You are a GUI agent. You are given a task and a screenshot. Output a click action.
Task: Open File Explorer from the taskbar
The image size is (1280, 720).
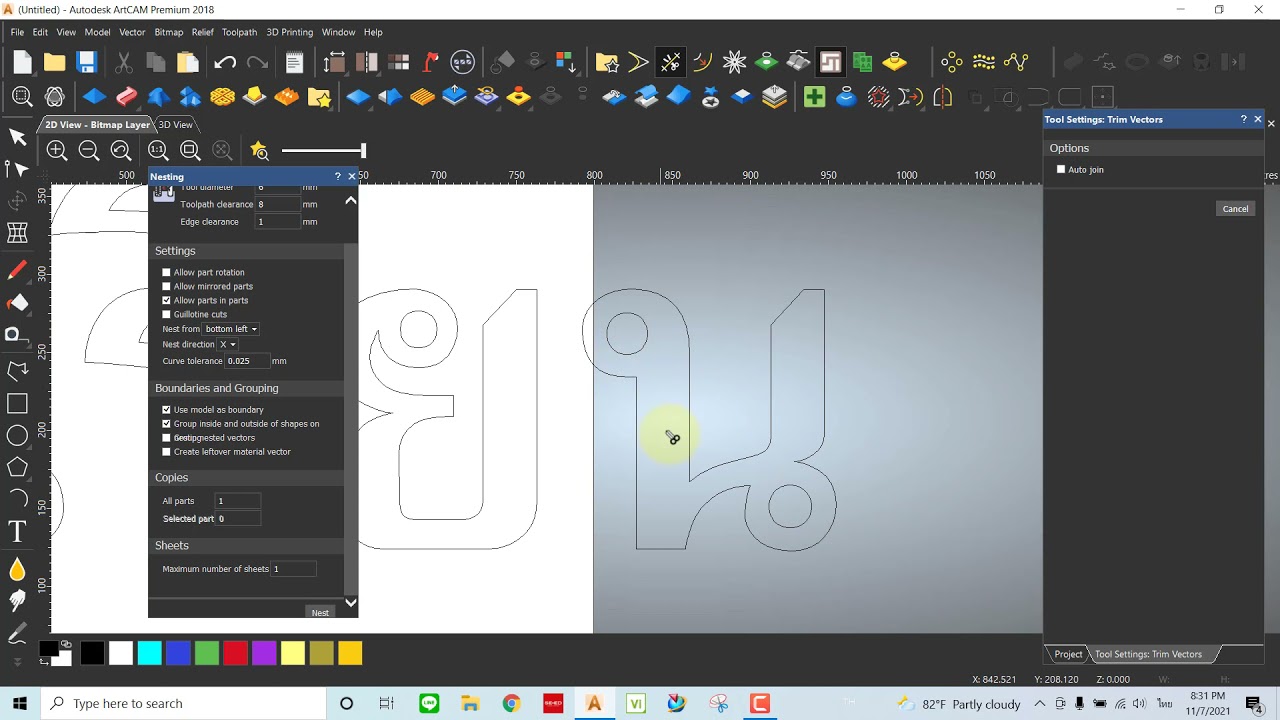(x=470, y=704)
